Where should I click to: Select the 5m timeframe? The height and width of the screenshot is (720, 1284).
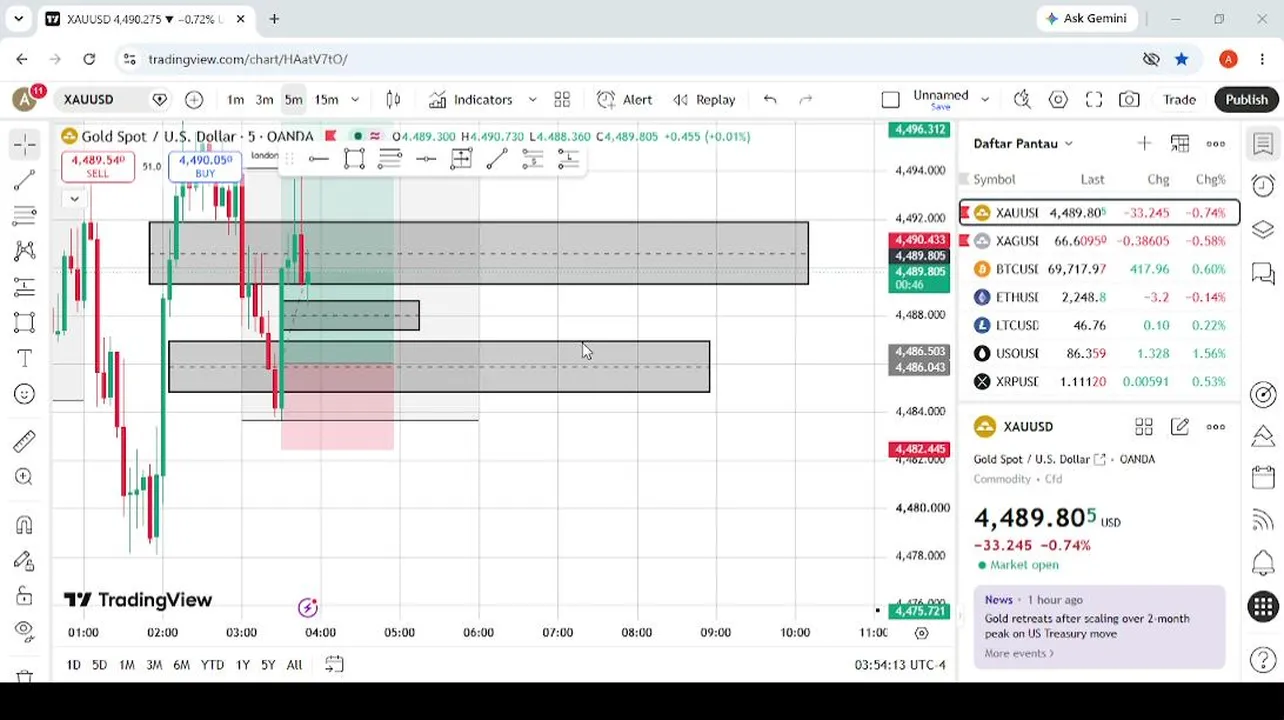[x=293, y=99]
